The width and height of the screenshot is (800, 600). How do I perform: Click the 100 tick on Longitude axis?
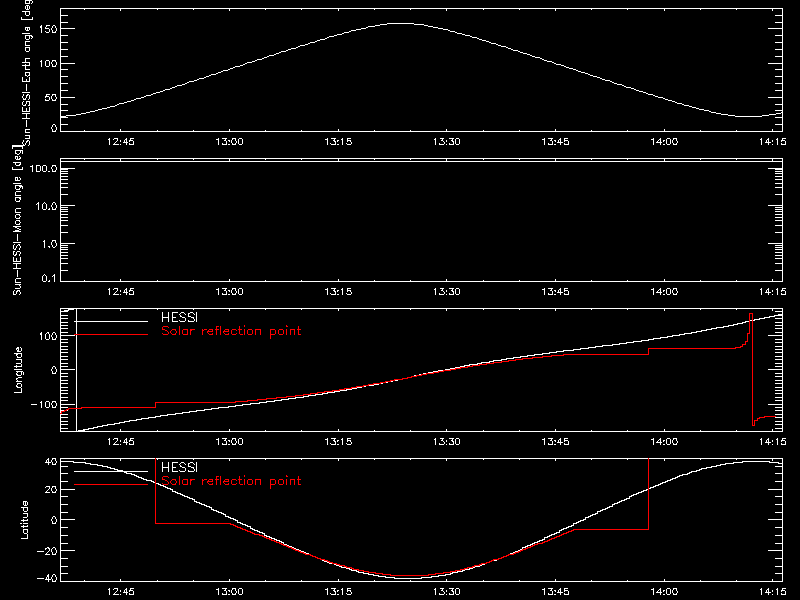coord(47,336)
